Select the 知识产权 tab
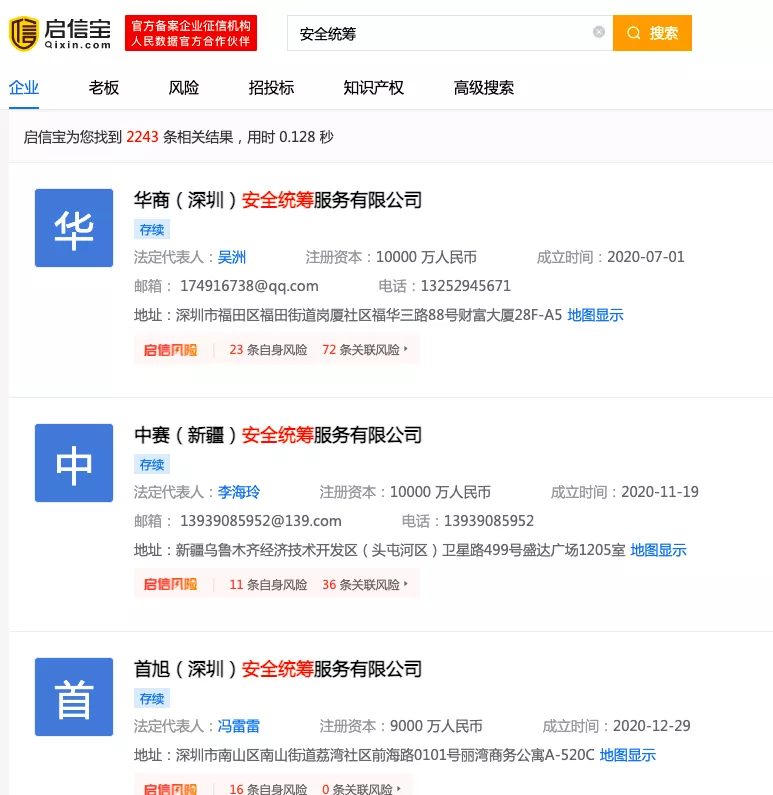 (x=374, y=88)
